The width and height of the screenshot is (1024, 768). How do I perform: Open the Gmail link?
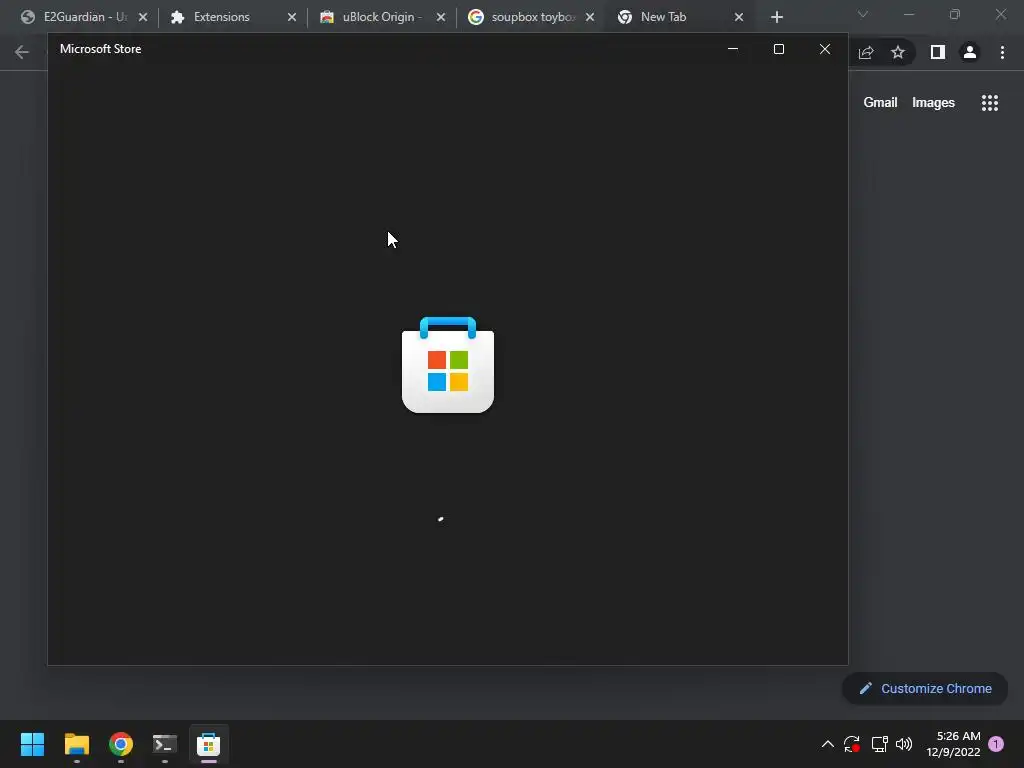coord(880,103)
